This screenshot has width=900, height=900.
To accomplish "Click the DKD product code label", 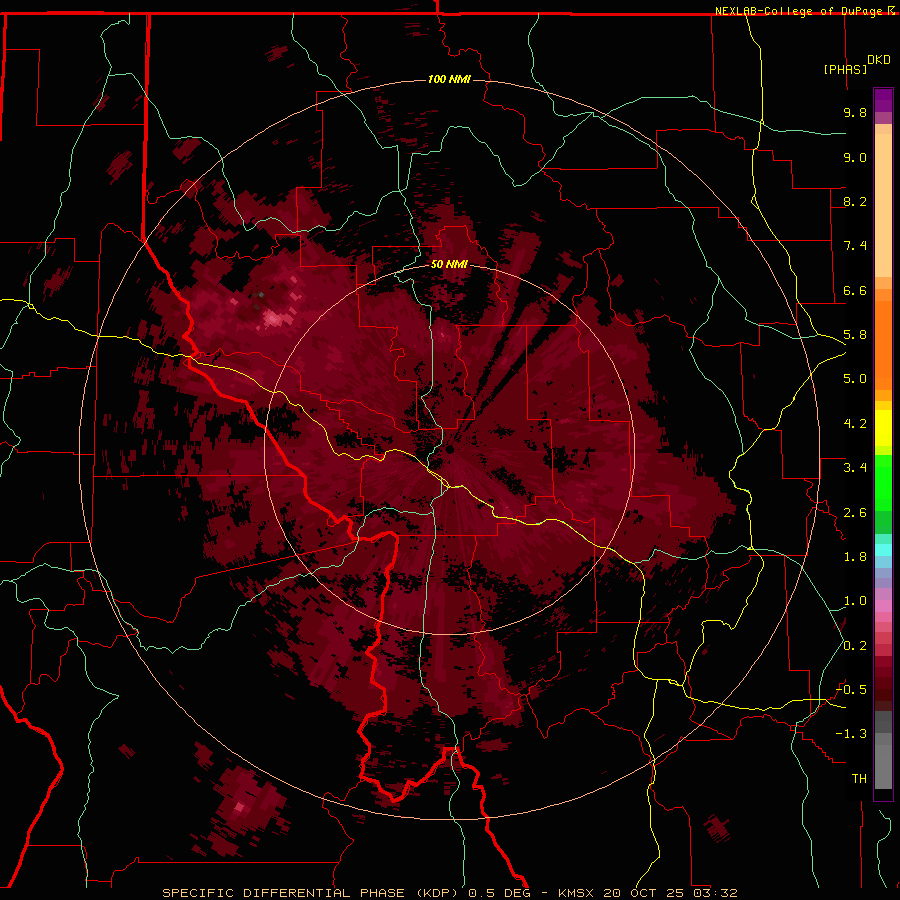I will (879, 60).
